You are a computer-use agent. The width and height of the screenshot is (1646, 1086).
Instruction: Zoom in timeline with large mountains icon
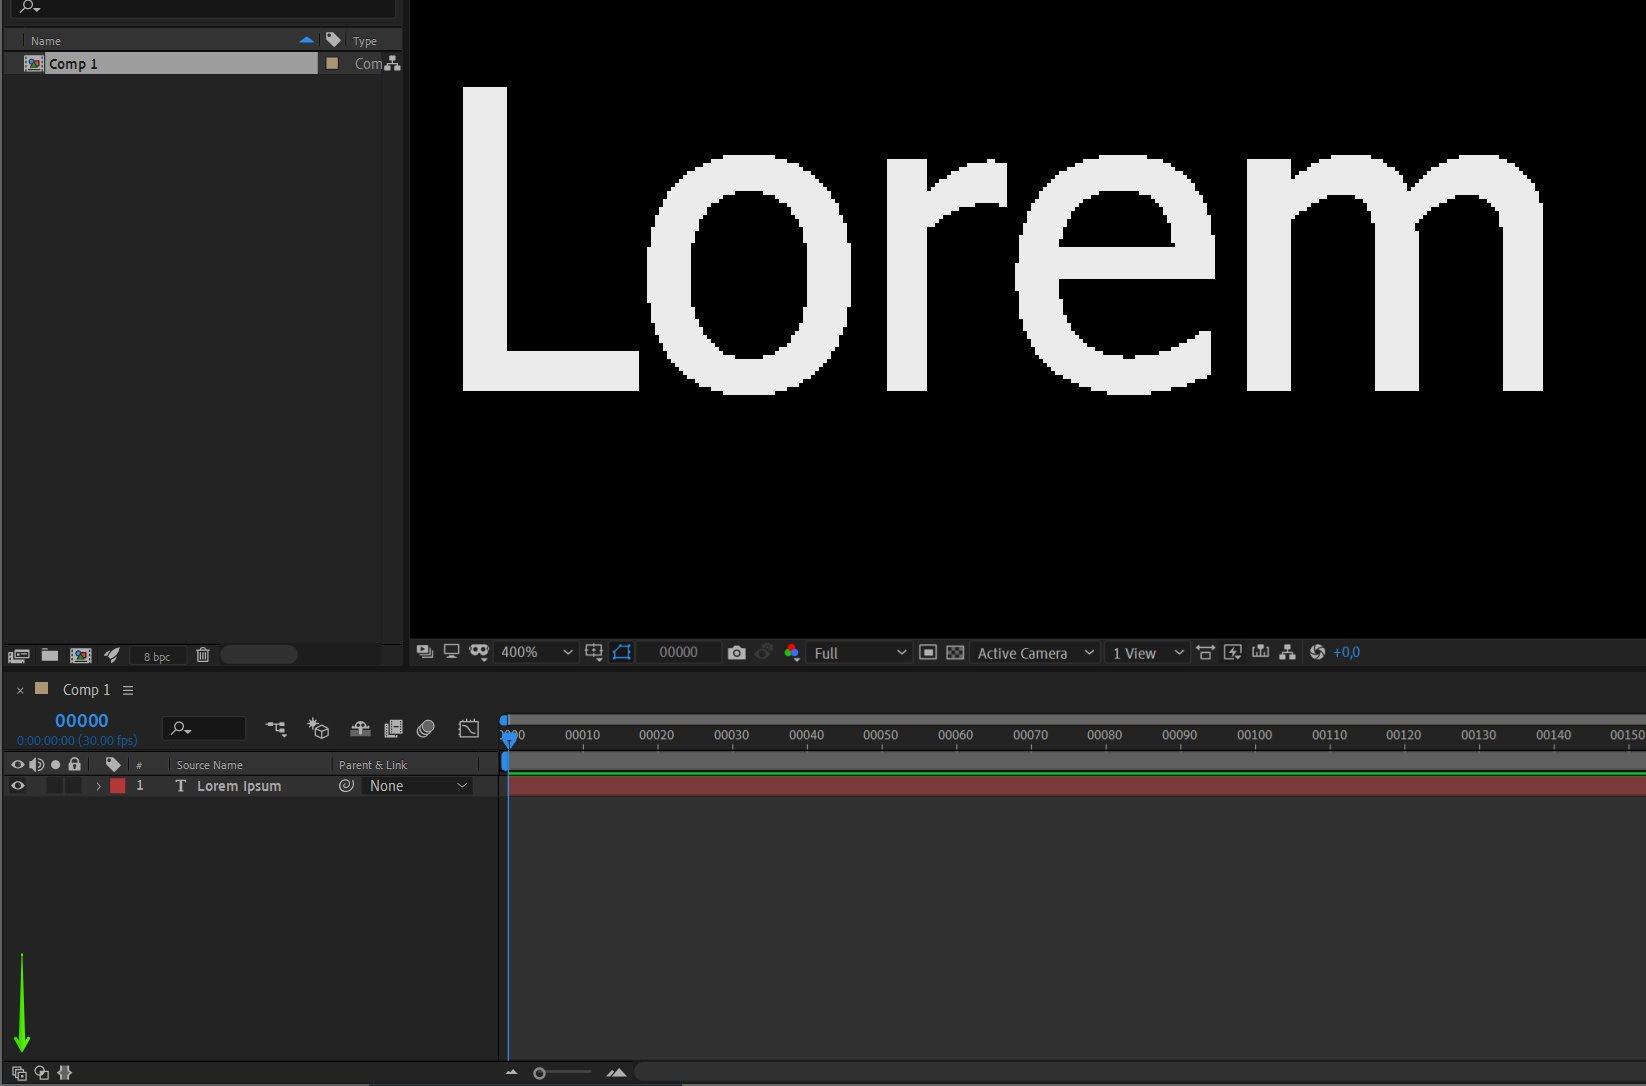click(x=616, y=1073)
